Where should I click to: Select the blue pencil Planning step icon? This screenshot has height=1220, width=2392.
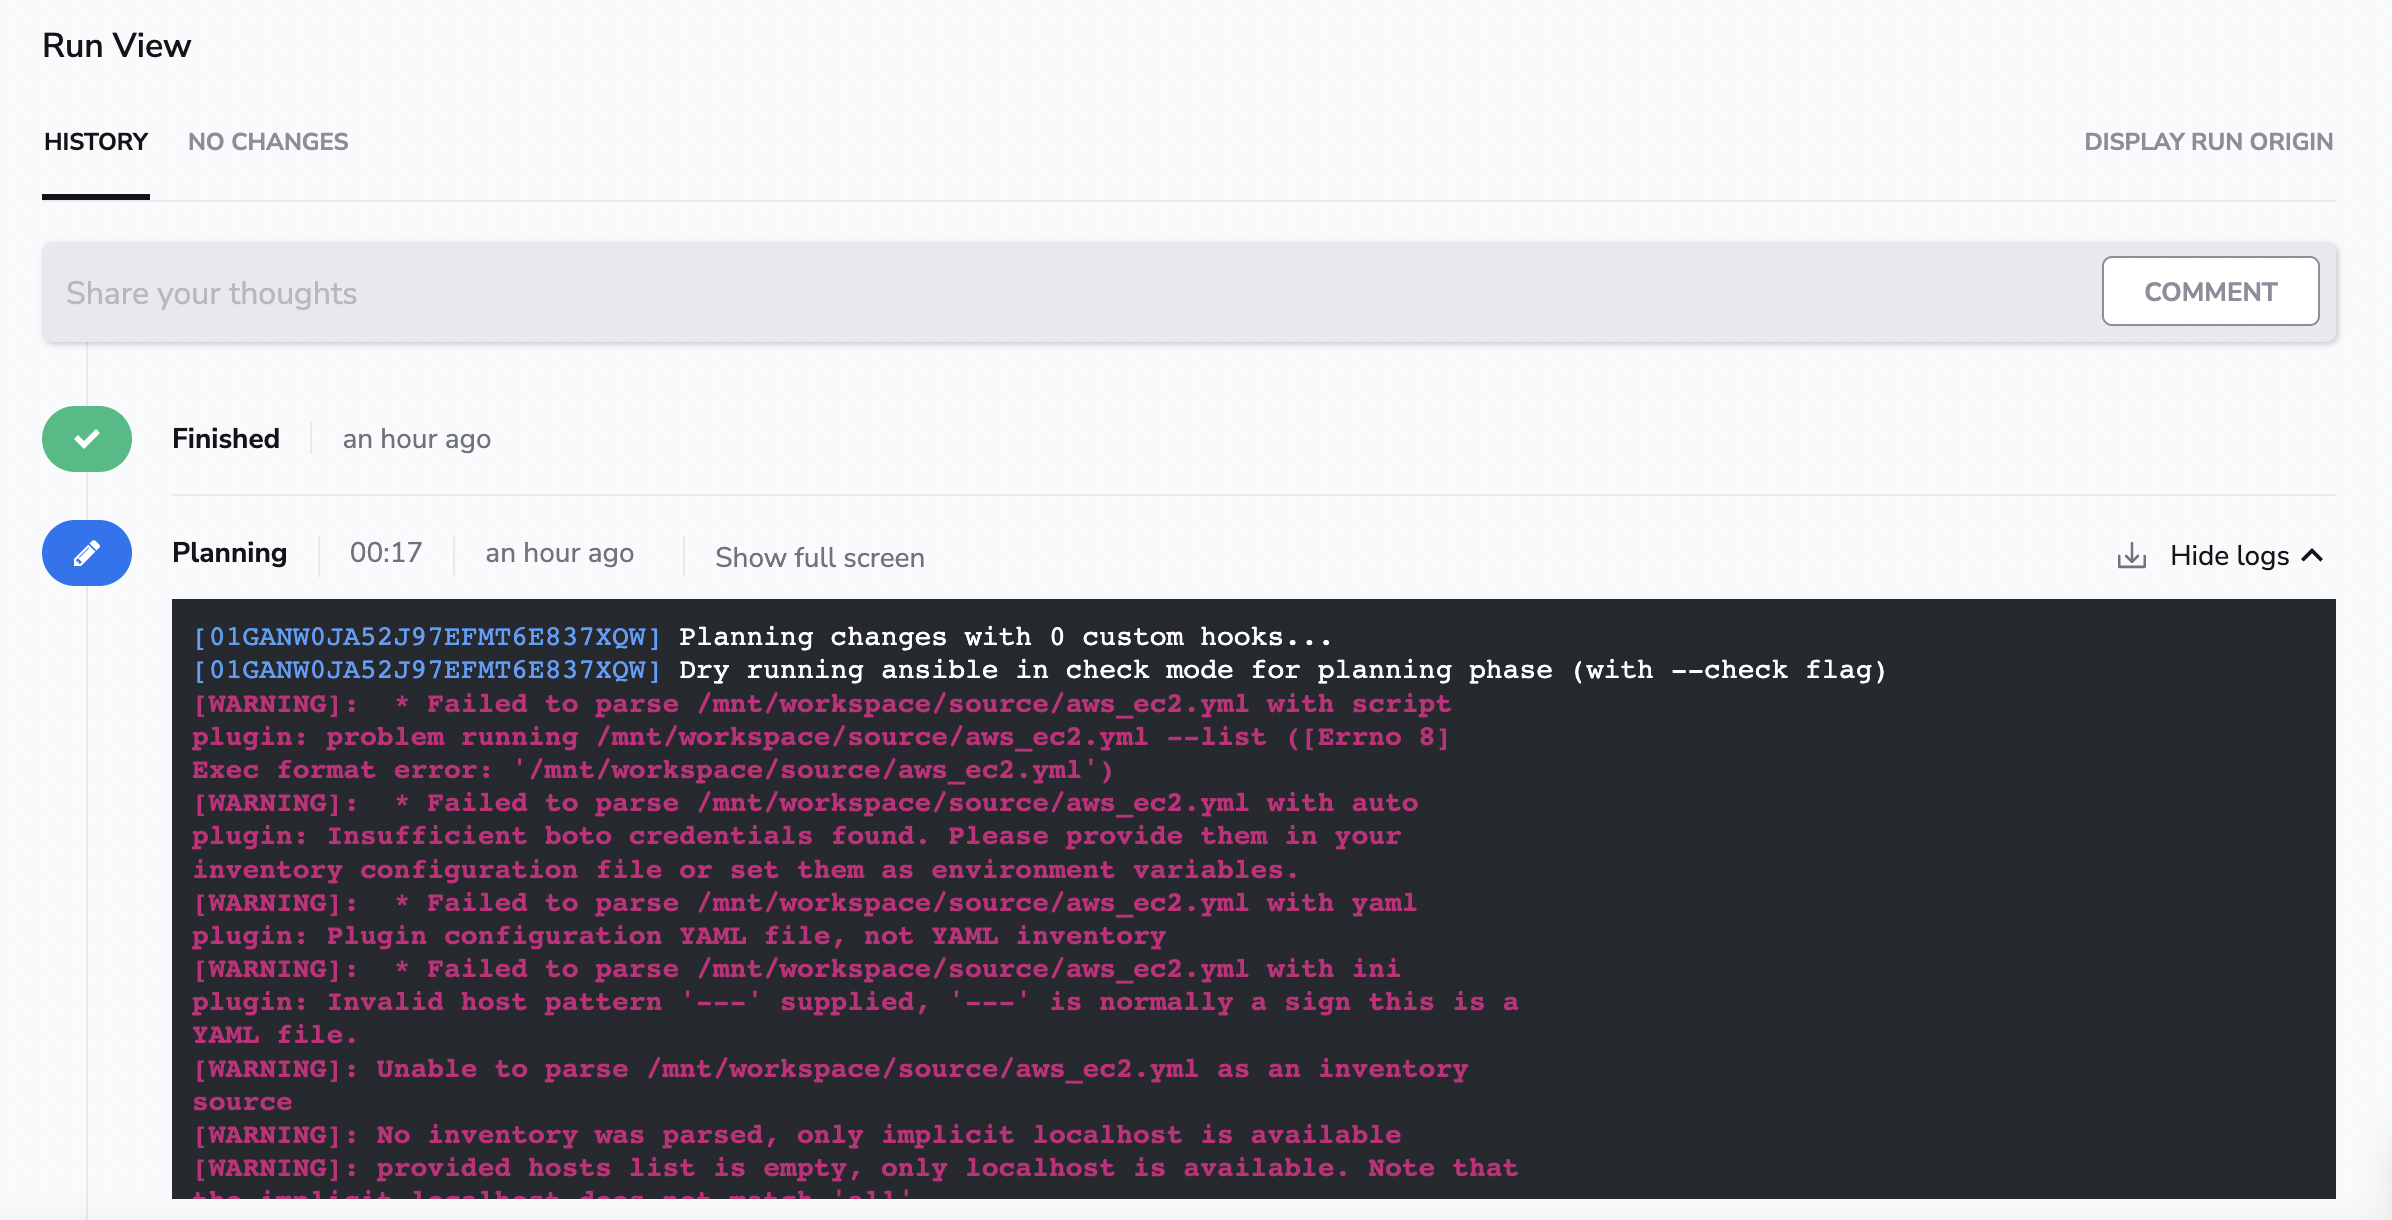[x=86, y=553]
